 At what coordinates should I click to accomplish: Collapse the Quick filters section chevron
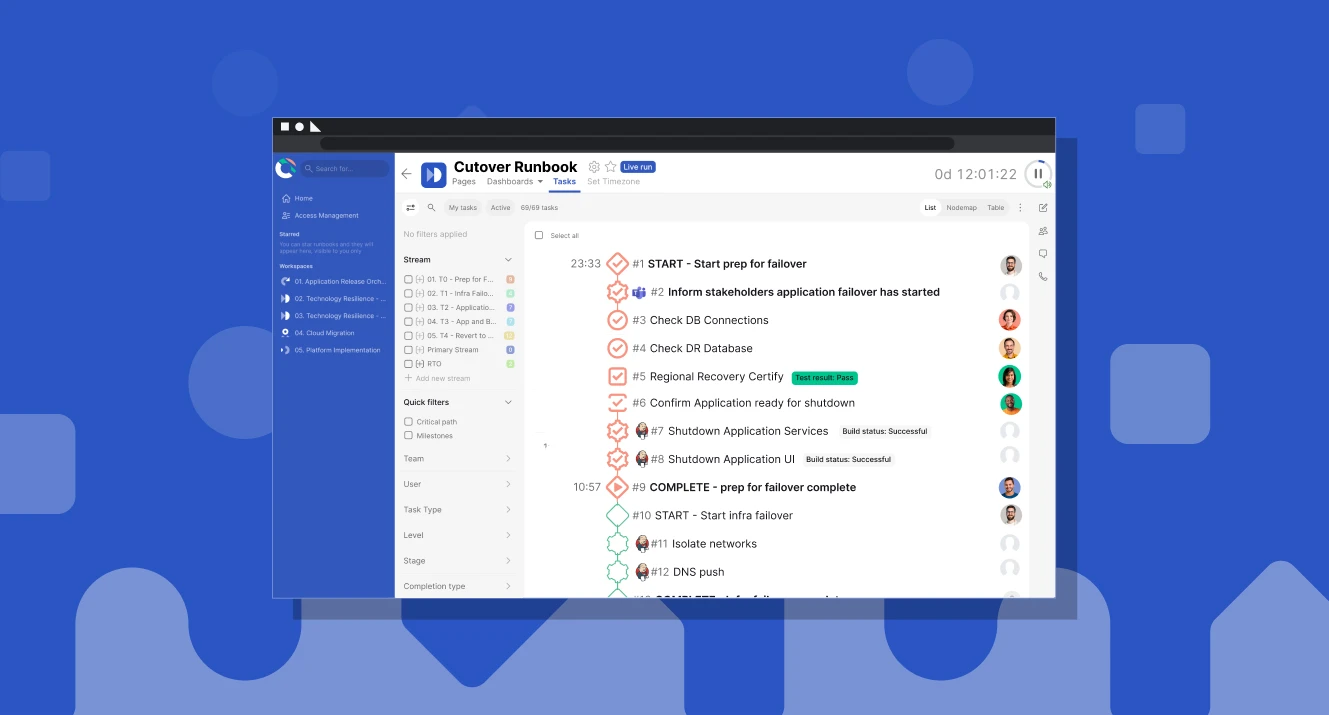pyautogui.click(x=508, y=402)
